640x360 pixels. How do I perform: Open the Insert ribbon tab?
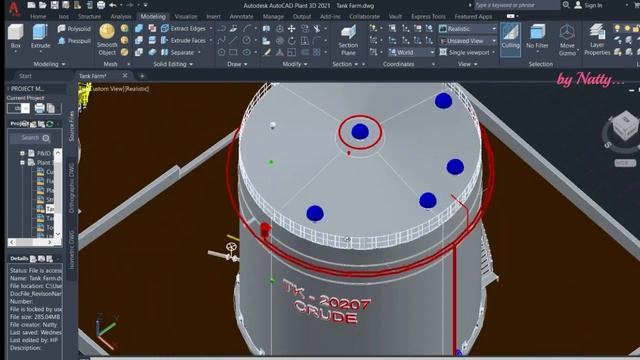pyautogui.click(x=213, y=17)
